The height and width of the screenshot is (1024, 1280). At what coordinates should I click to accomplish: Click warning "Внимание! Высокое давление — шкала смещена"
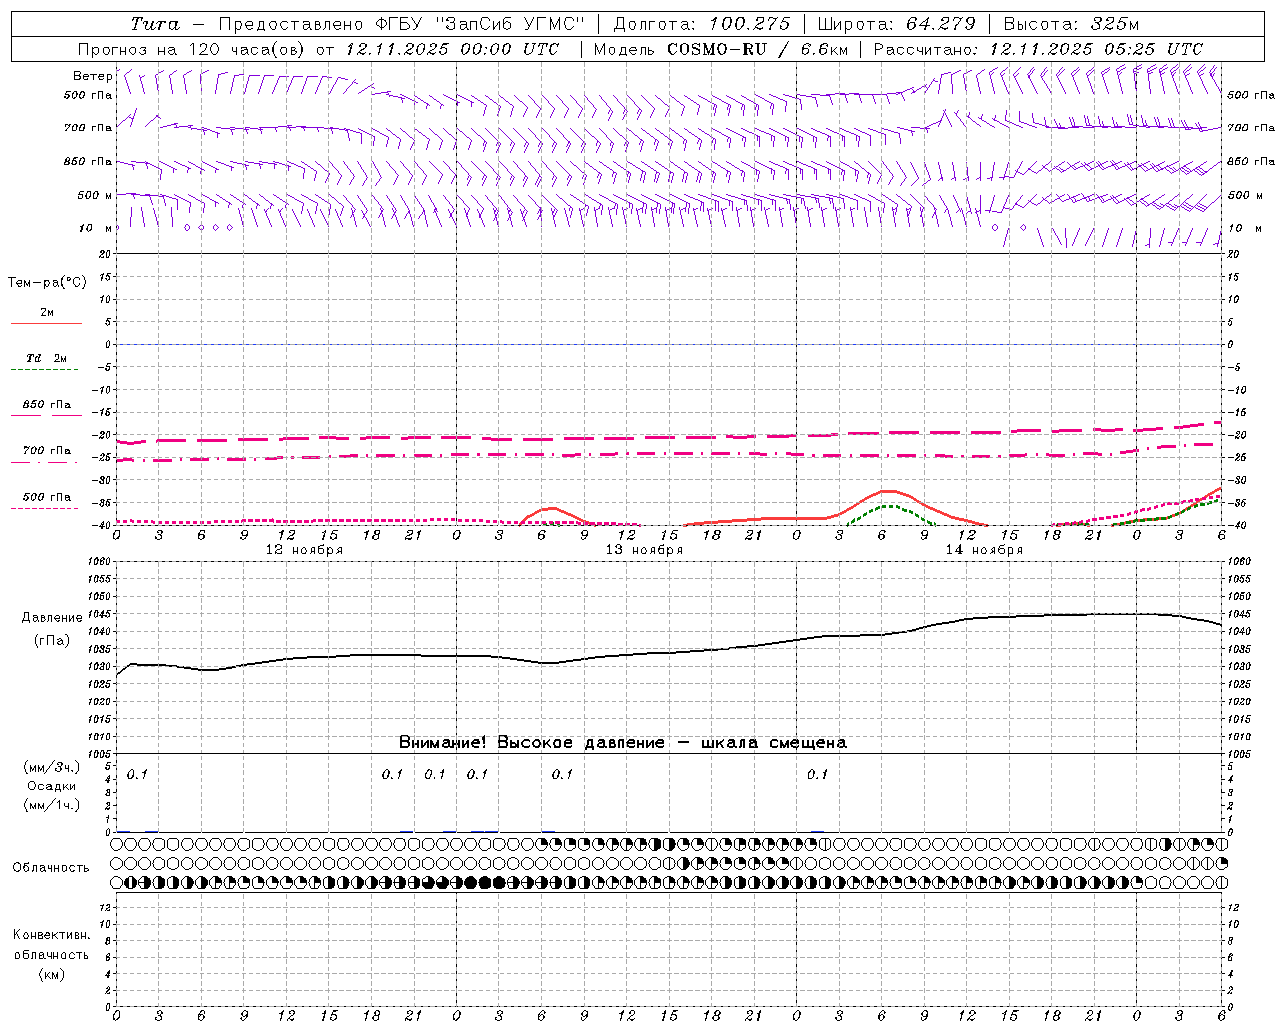tap(622, 743)
